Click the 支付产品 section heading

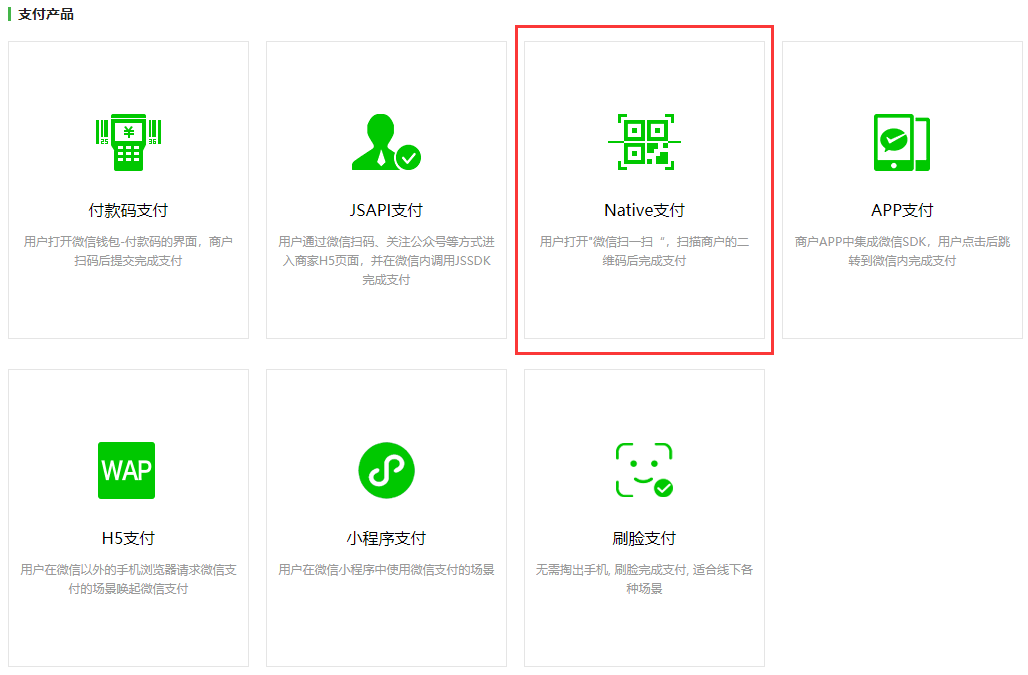[45, 14]
